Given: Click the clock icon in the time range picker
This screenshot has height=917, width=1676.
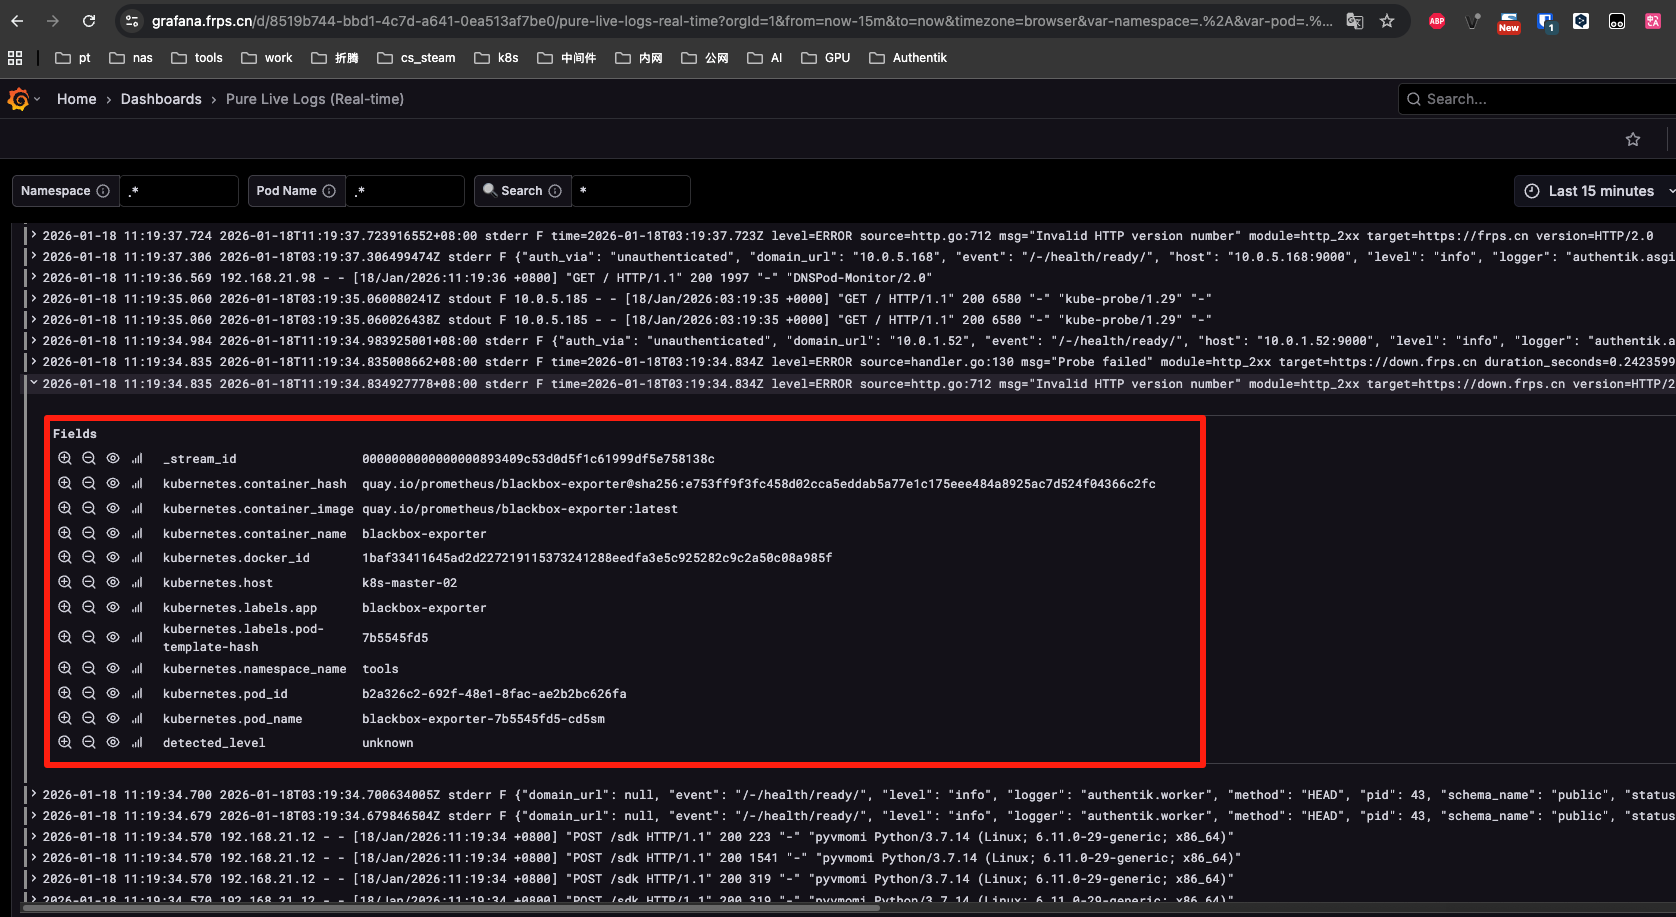Looking at the screenshot, I should coord(1530,190).
